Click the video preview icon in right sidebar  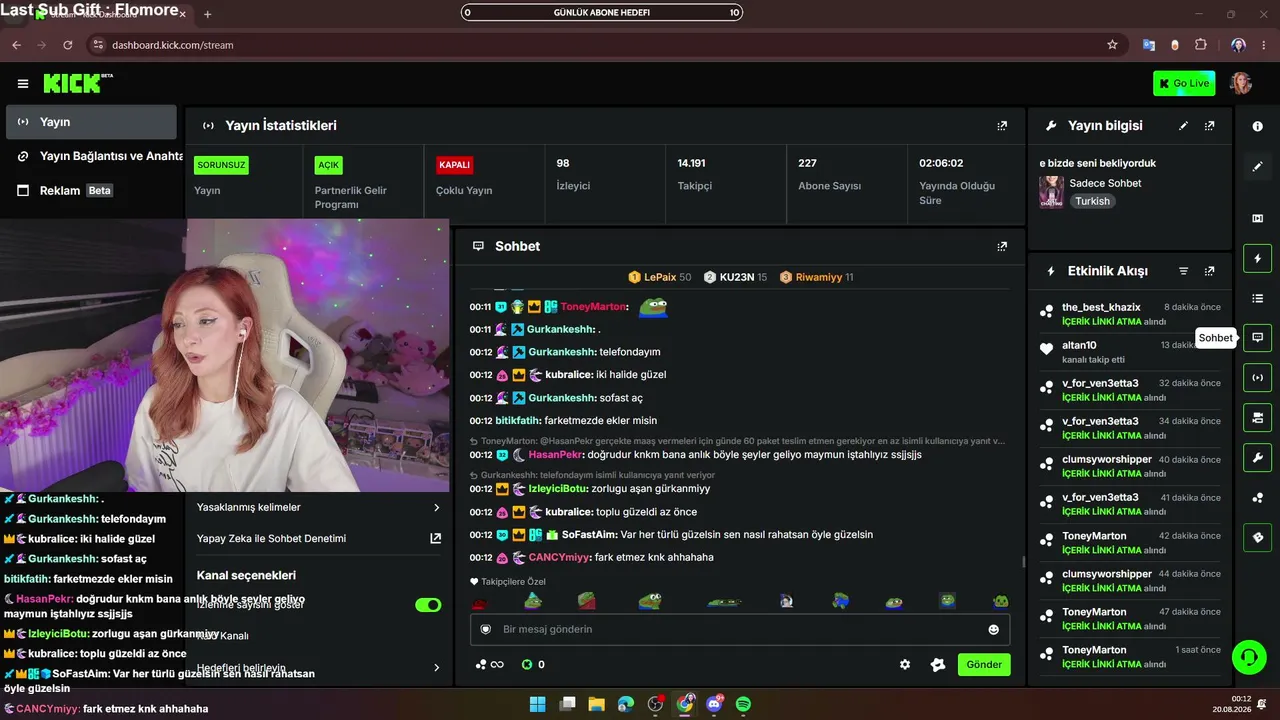pos(1258,218)
